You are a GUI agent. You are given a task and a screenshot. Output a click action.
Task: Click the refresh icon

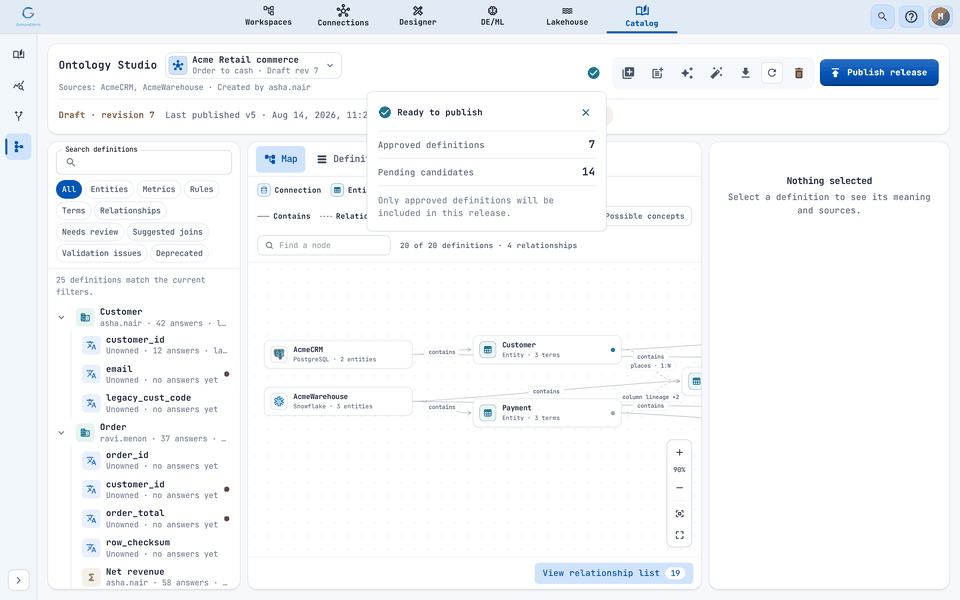tap(772, 73)
